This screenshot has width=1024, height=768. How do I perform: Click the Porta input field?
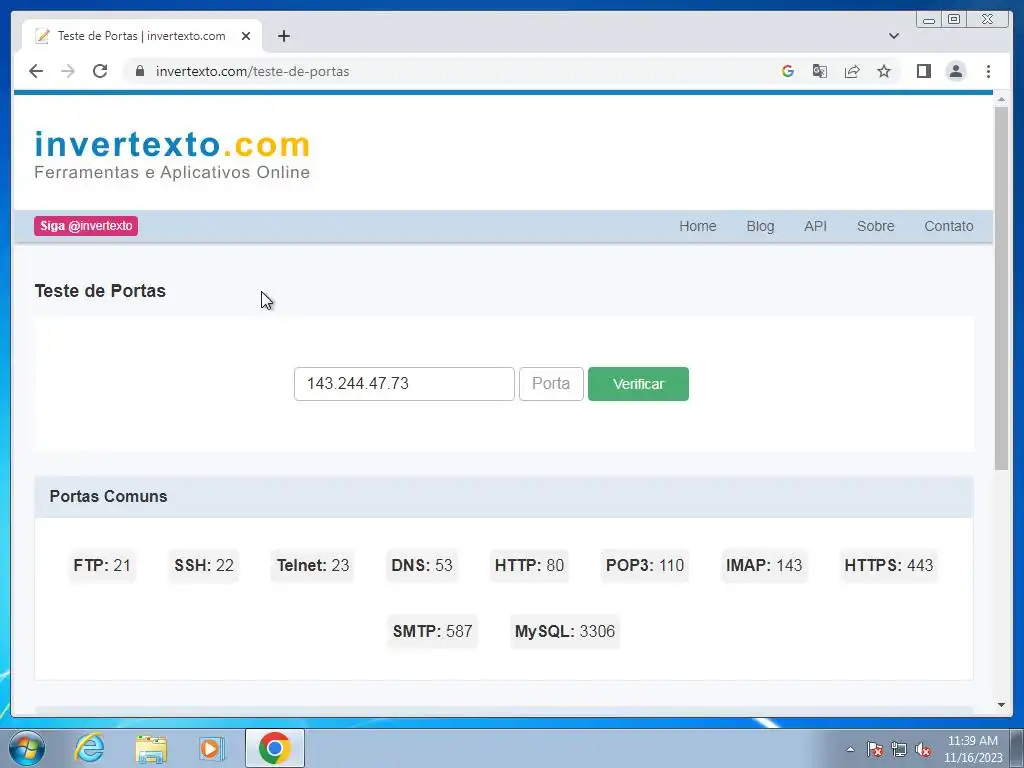pyautogui.click(x=551, y=384)
